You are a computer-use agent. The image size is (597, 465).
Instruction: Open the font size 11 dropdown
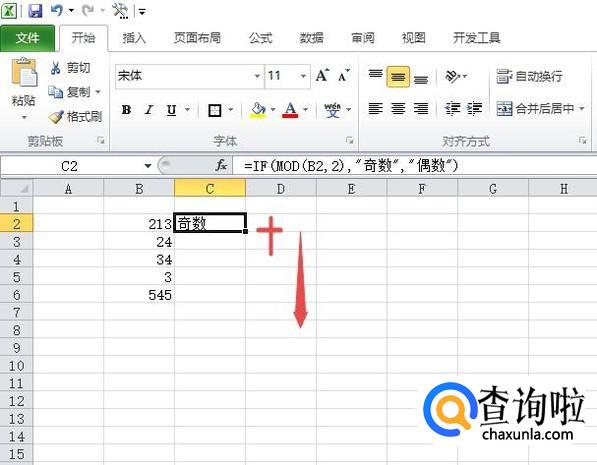303,76
